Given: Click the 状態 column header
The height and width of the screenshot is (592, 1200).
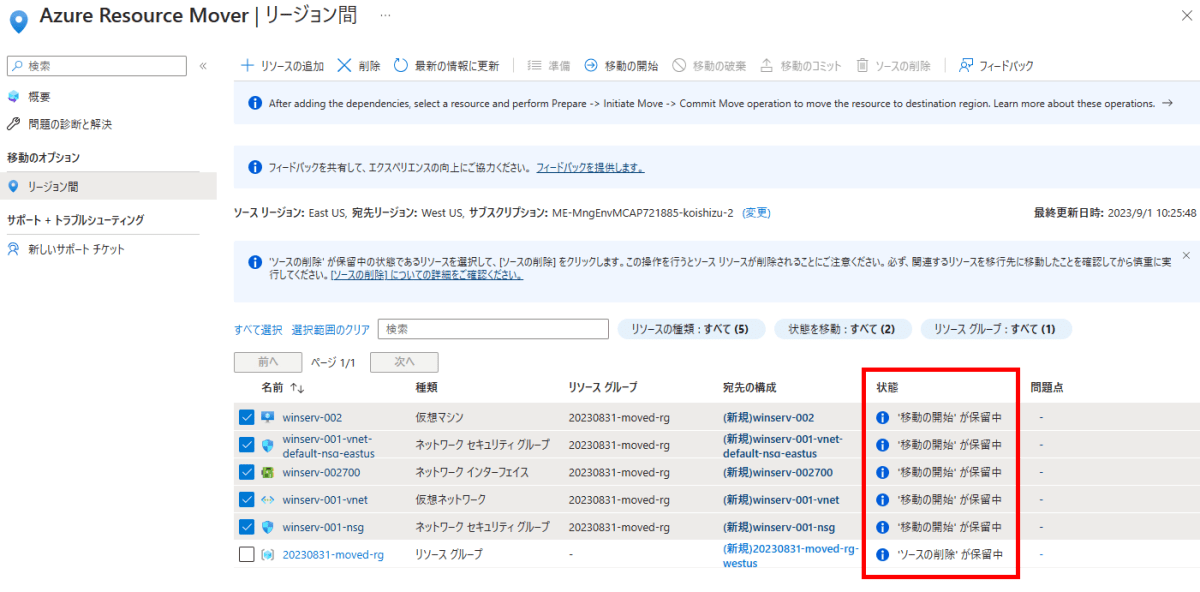Looking at the screenshot, I should (888, 387).
